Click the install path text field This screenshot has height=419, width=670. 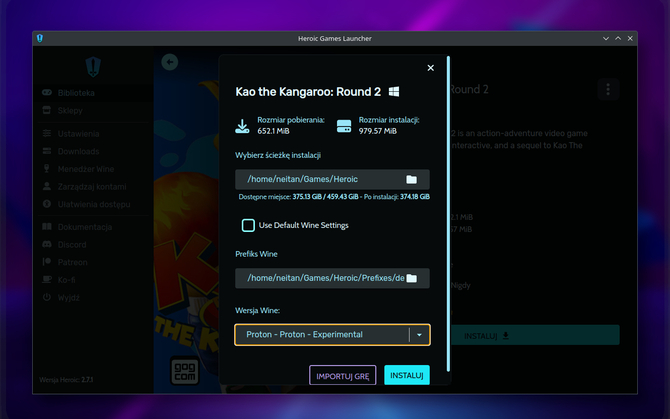pos(318,180)
